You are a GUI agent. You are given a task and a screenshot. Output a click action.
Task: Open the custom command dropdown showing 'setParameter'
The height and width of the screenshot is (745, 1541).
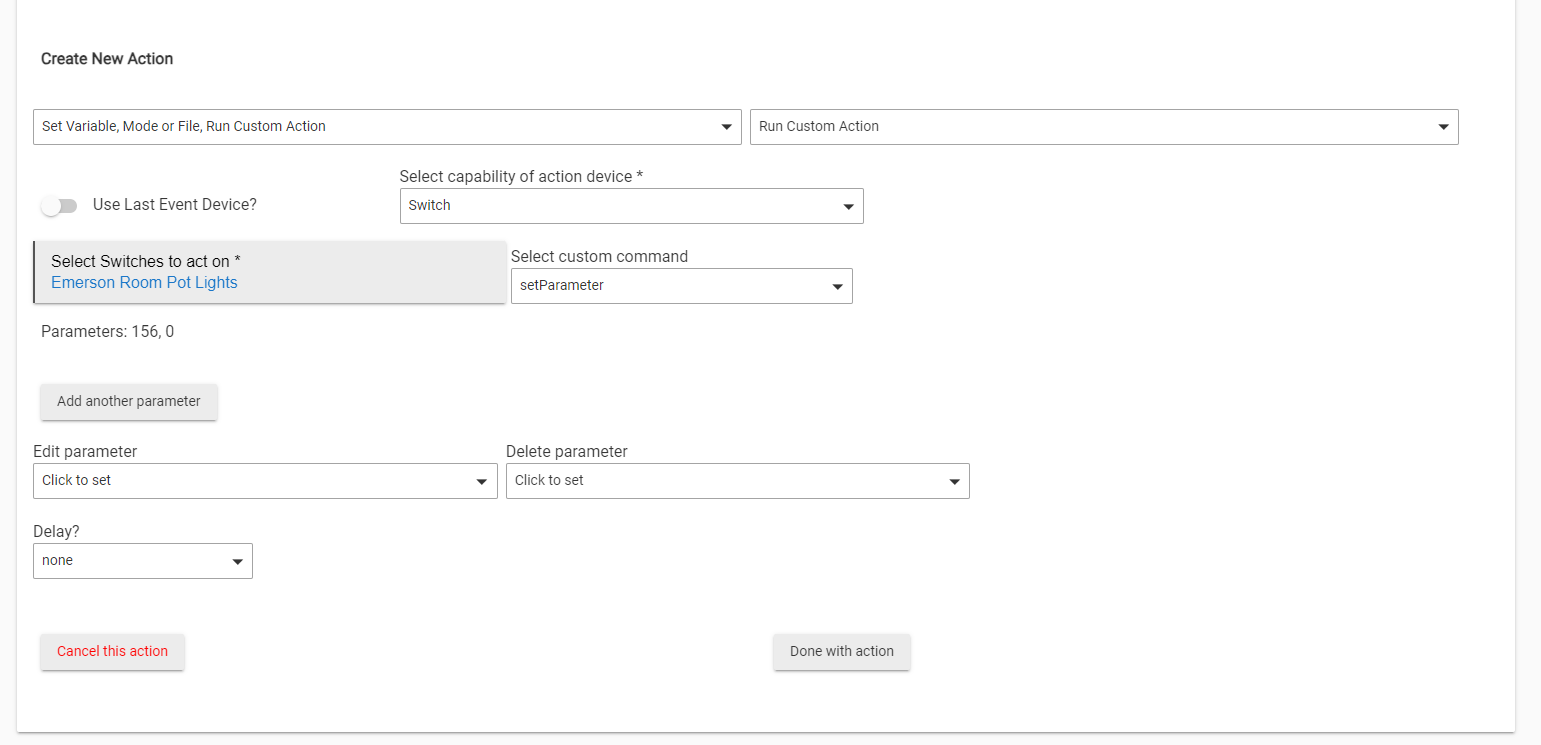point(681,286)
